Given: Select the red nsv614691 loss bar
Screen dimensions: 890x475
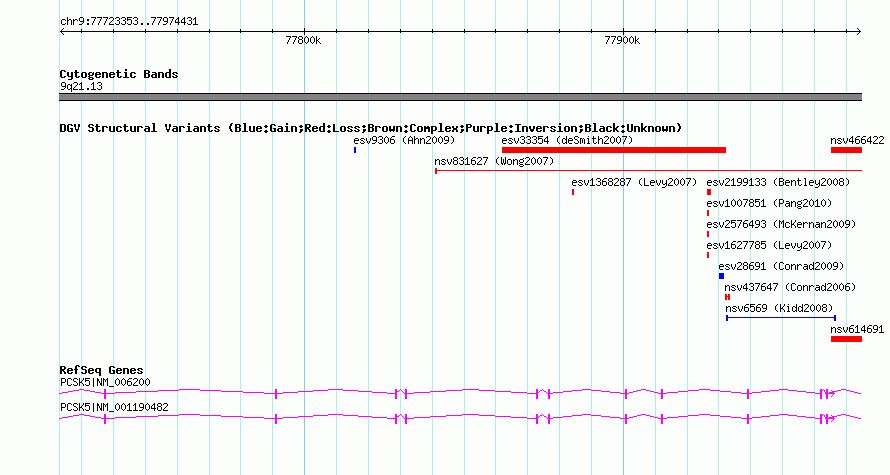Looking at the screenshot, I should point(846,339).
